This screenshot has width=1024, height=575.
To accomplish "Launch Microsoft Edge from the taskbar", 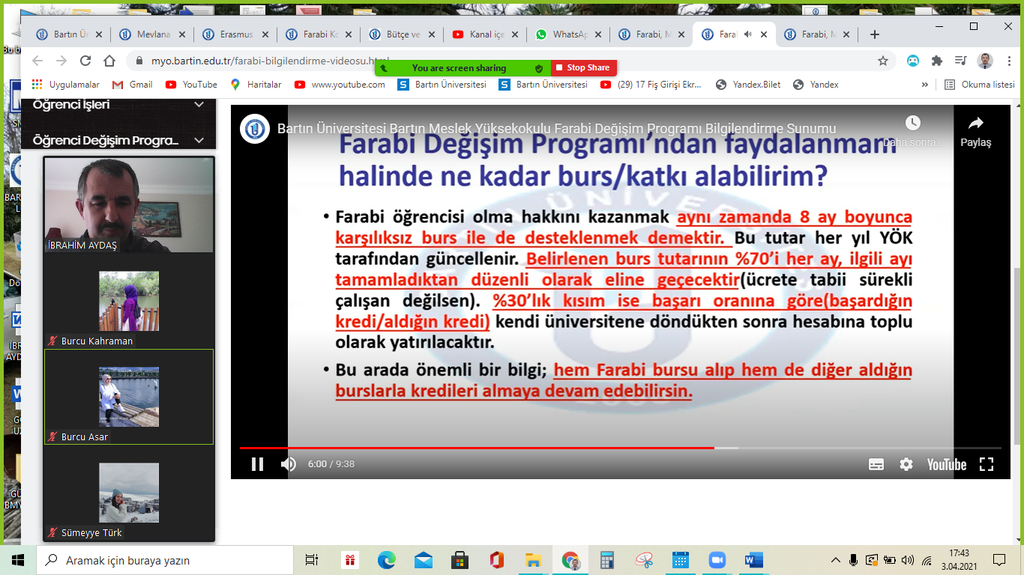I will pos(387,560).
